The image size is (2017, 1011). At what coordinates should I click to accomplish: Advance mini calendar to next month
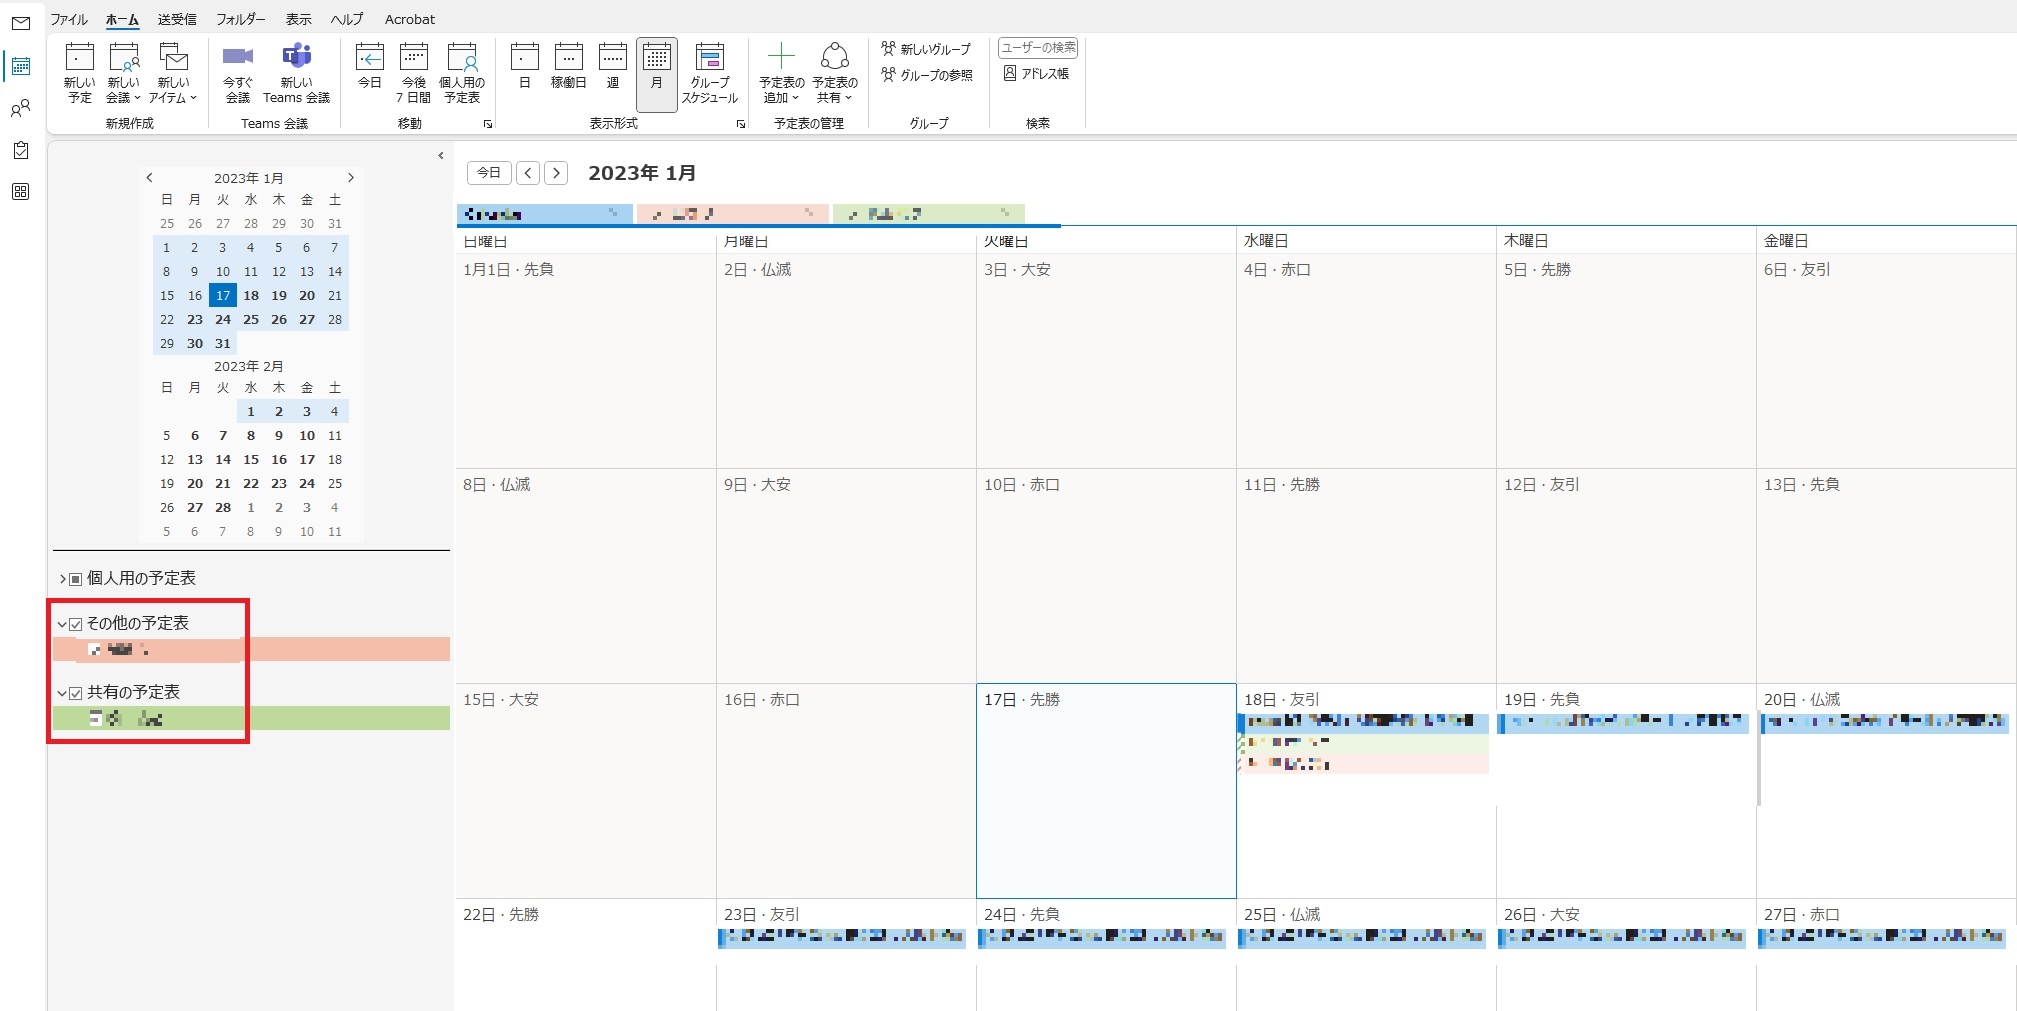point(351,178)
